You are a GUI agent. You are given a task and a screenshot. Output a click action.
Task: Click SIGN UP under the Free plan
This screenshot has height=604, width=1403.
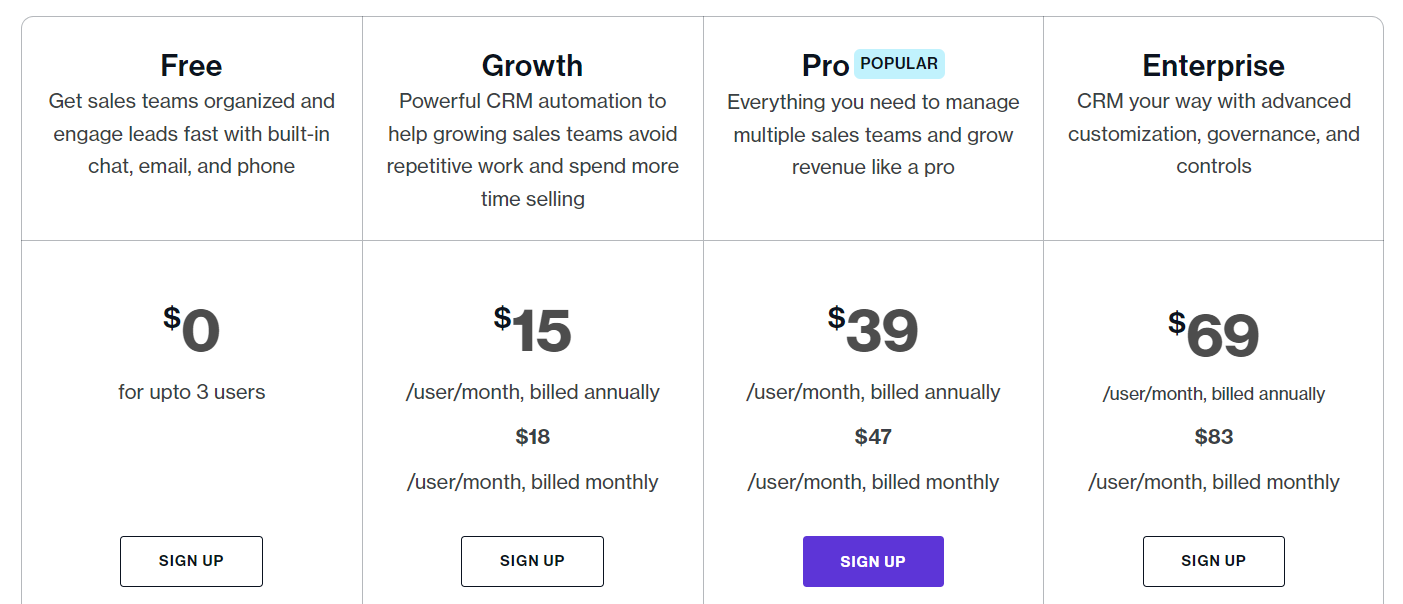(x=191, y=561)
